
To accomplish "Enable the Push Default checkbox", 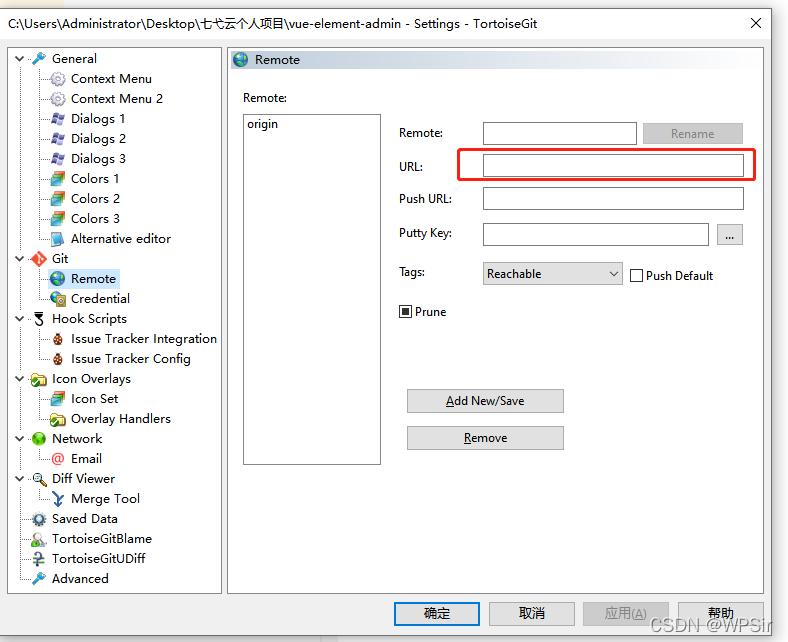I will click(x=636, y=276).
